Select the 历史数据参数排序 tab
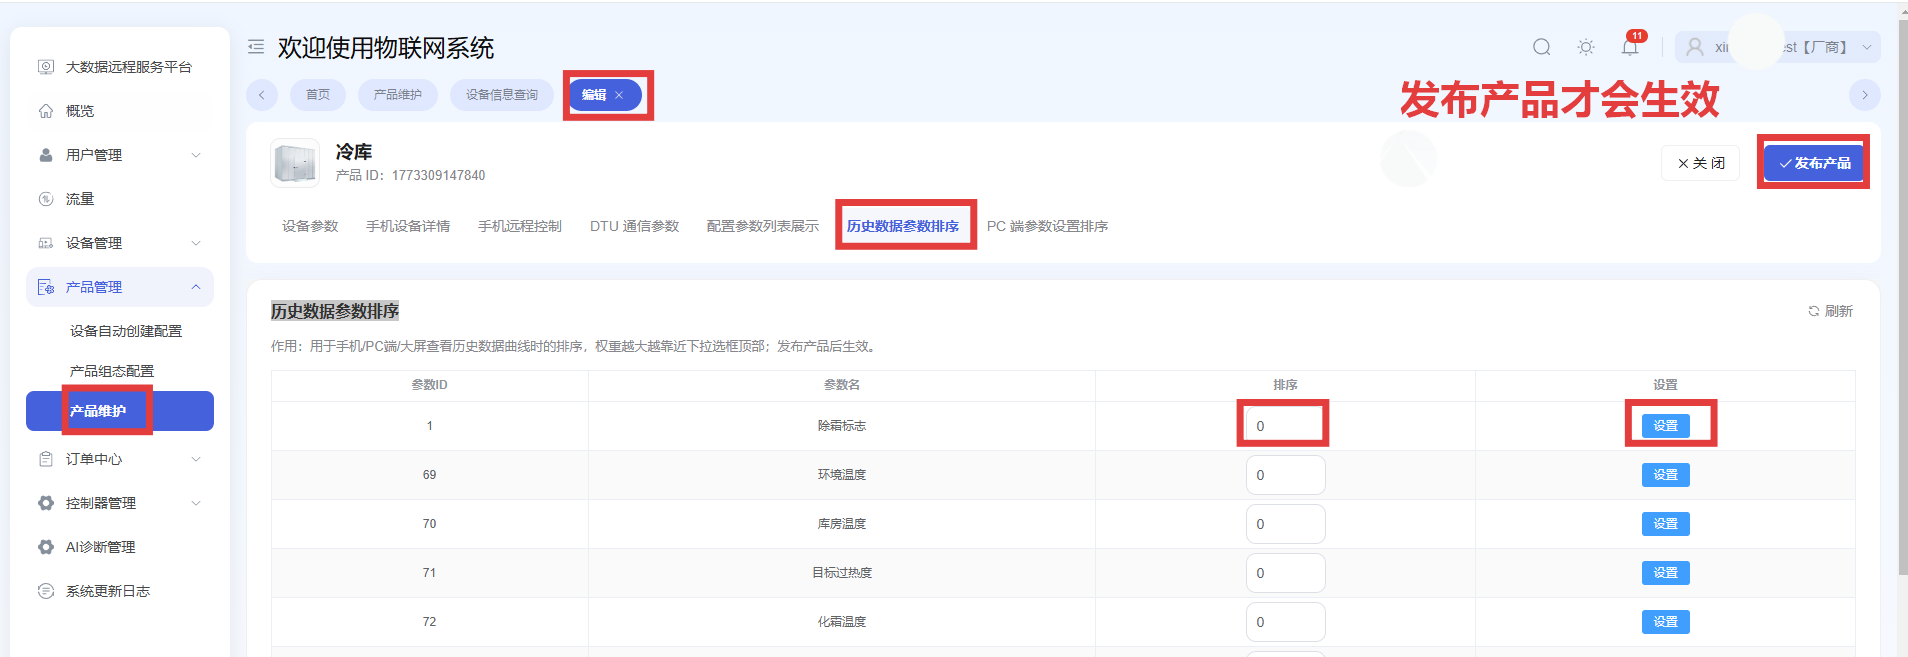The width and height of the screenshot is (1908, 657). coord(903,226)
